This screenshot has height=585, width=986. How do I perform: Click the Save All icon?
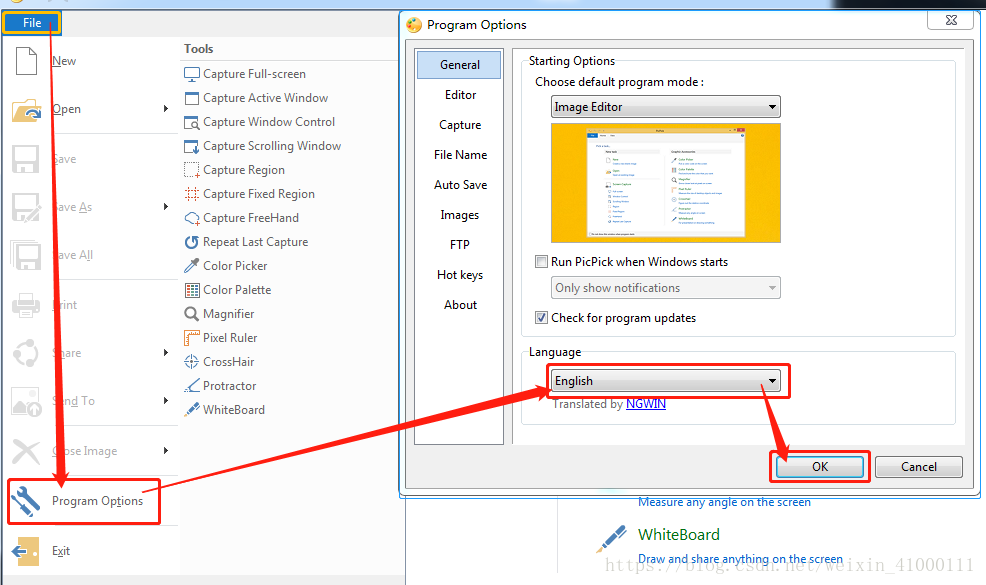(x=26, y=255)
